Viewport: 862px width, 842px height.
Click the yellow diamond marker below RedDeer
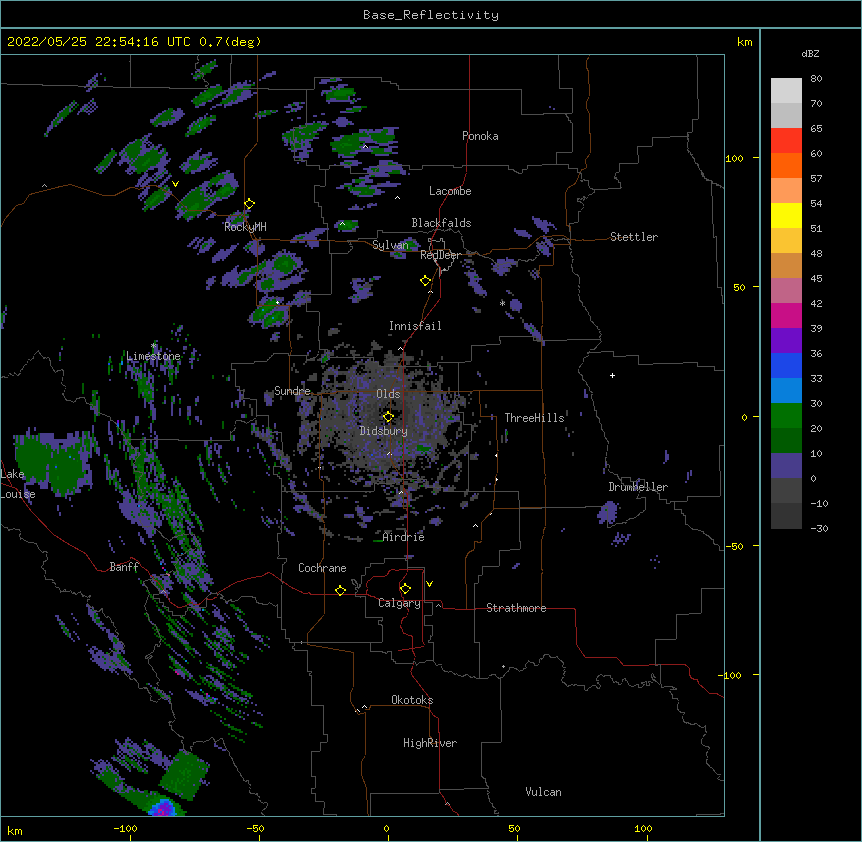coord(426,281)
